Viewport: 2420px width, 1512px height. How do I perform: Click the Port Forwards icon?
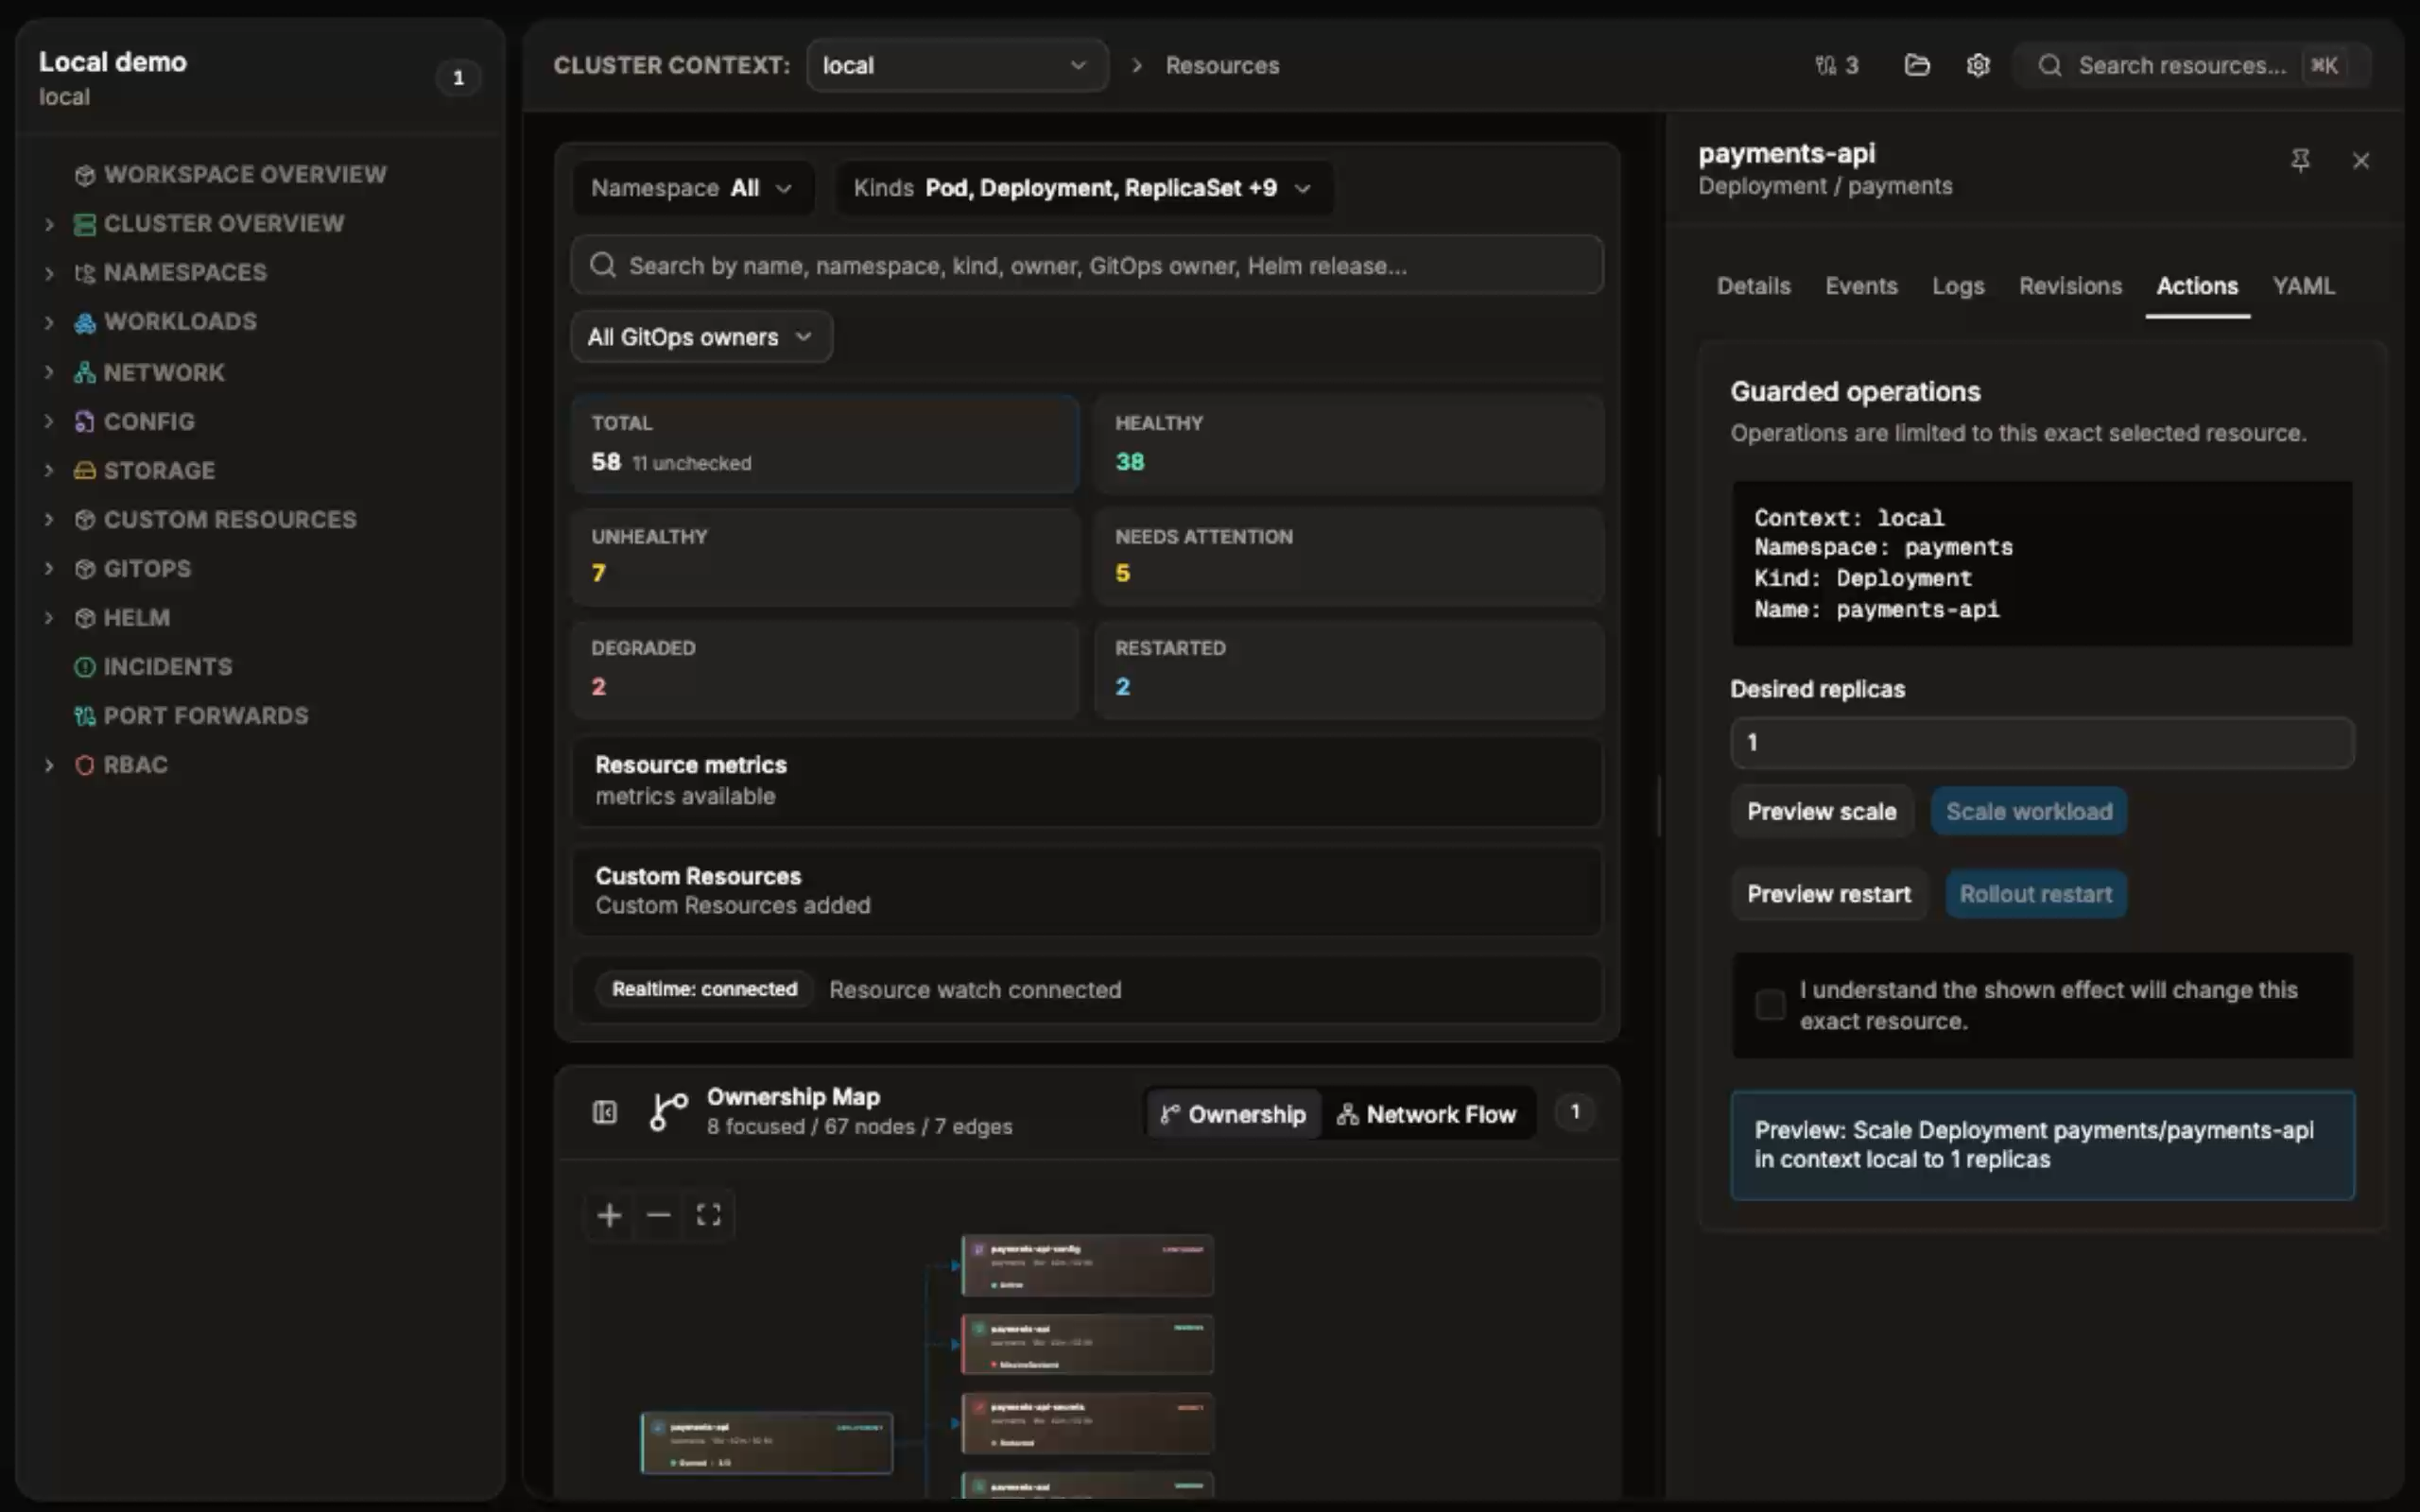coord(85,715)
